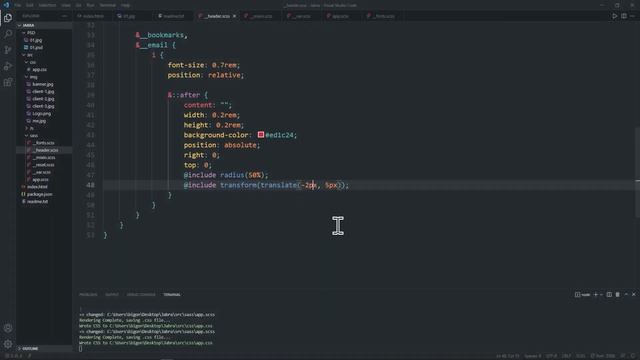Open the Extensions view
The image size is (640, 360).
(x=8, y=82)
